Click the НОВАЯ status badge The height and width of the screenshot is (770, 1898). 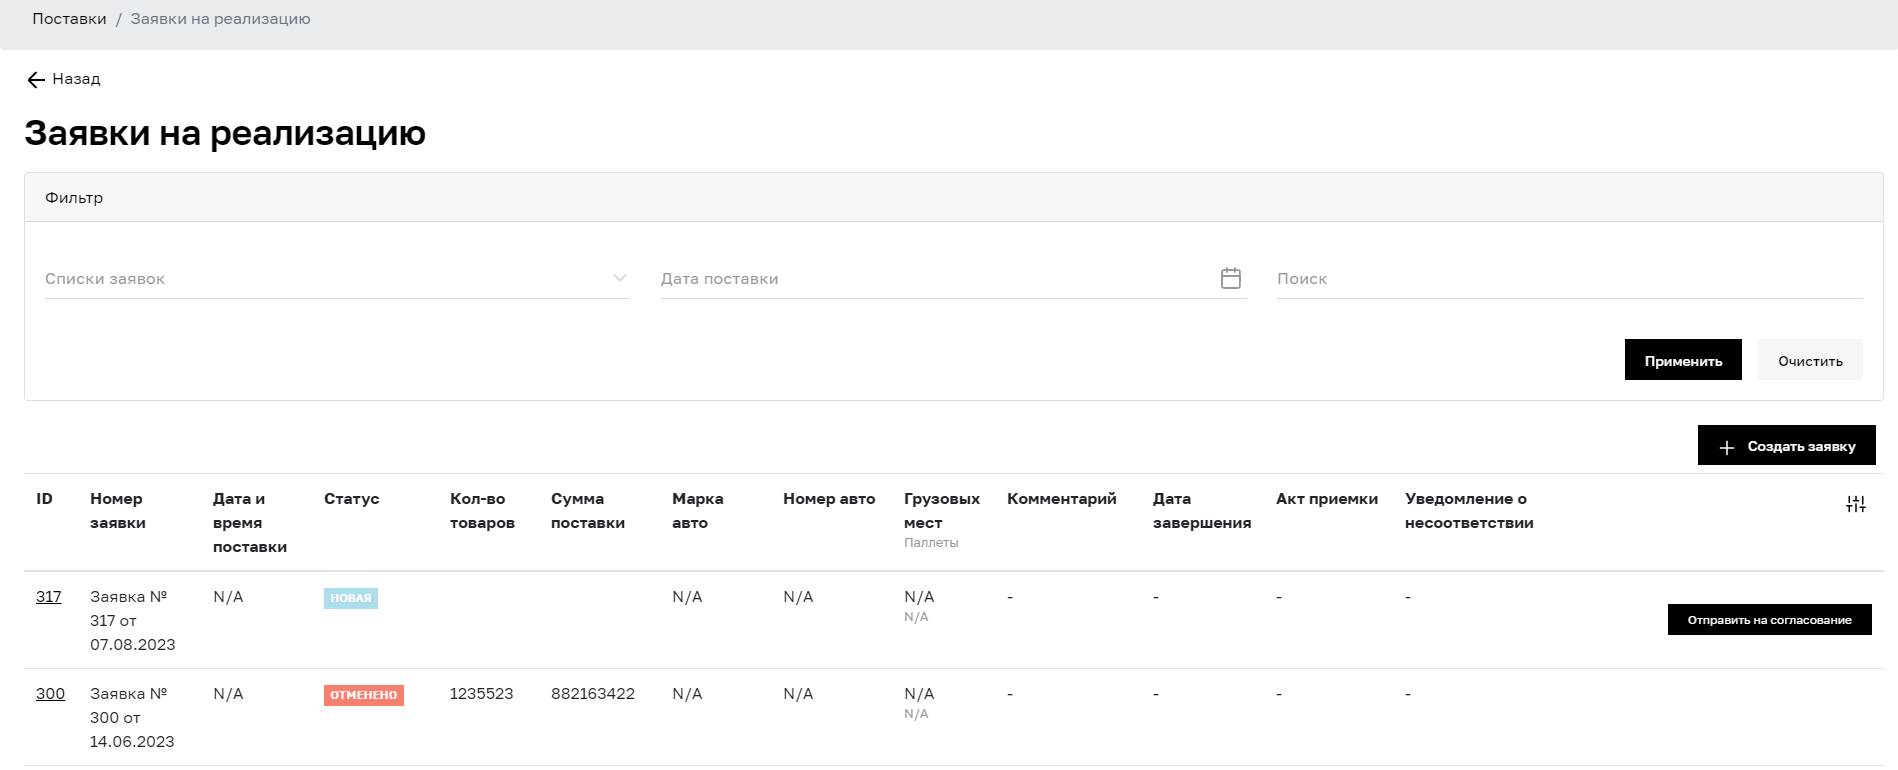tap(351, 598)
